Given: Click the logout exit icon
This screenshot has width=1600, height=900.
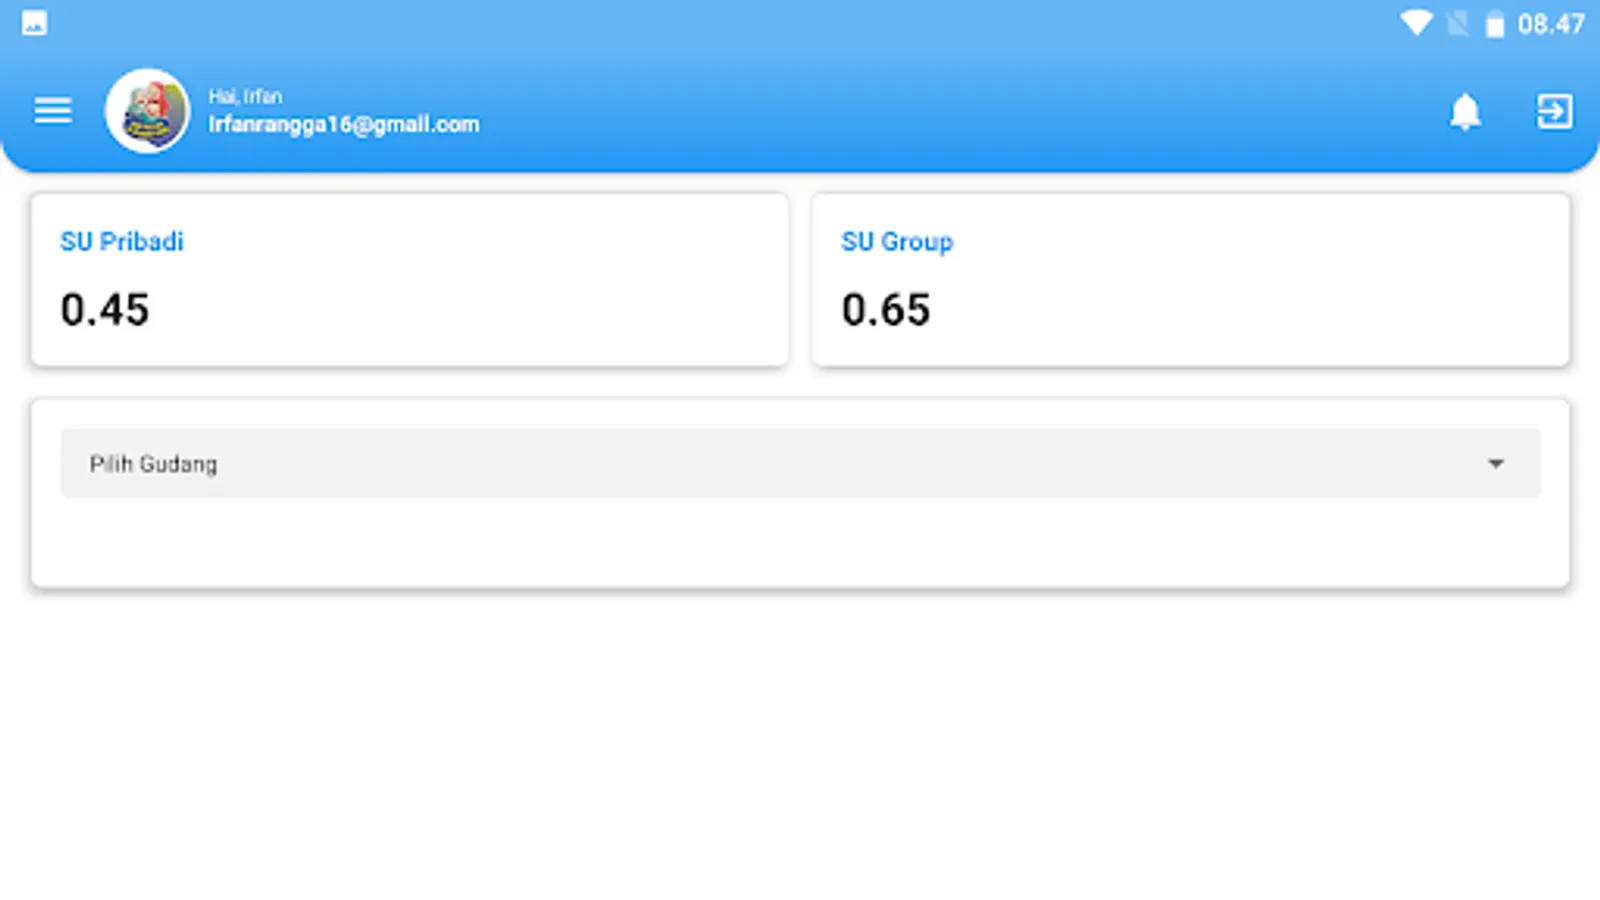Looking at the screenshot, I should click(x=1554, y=111).
